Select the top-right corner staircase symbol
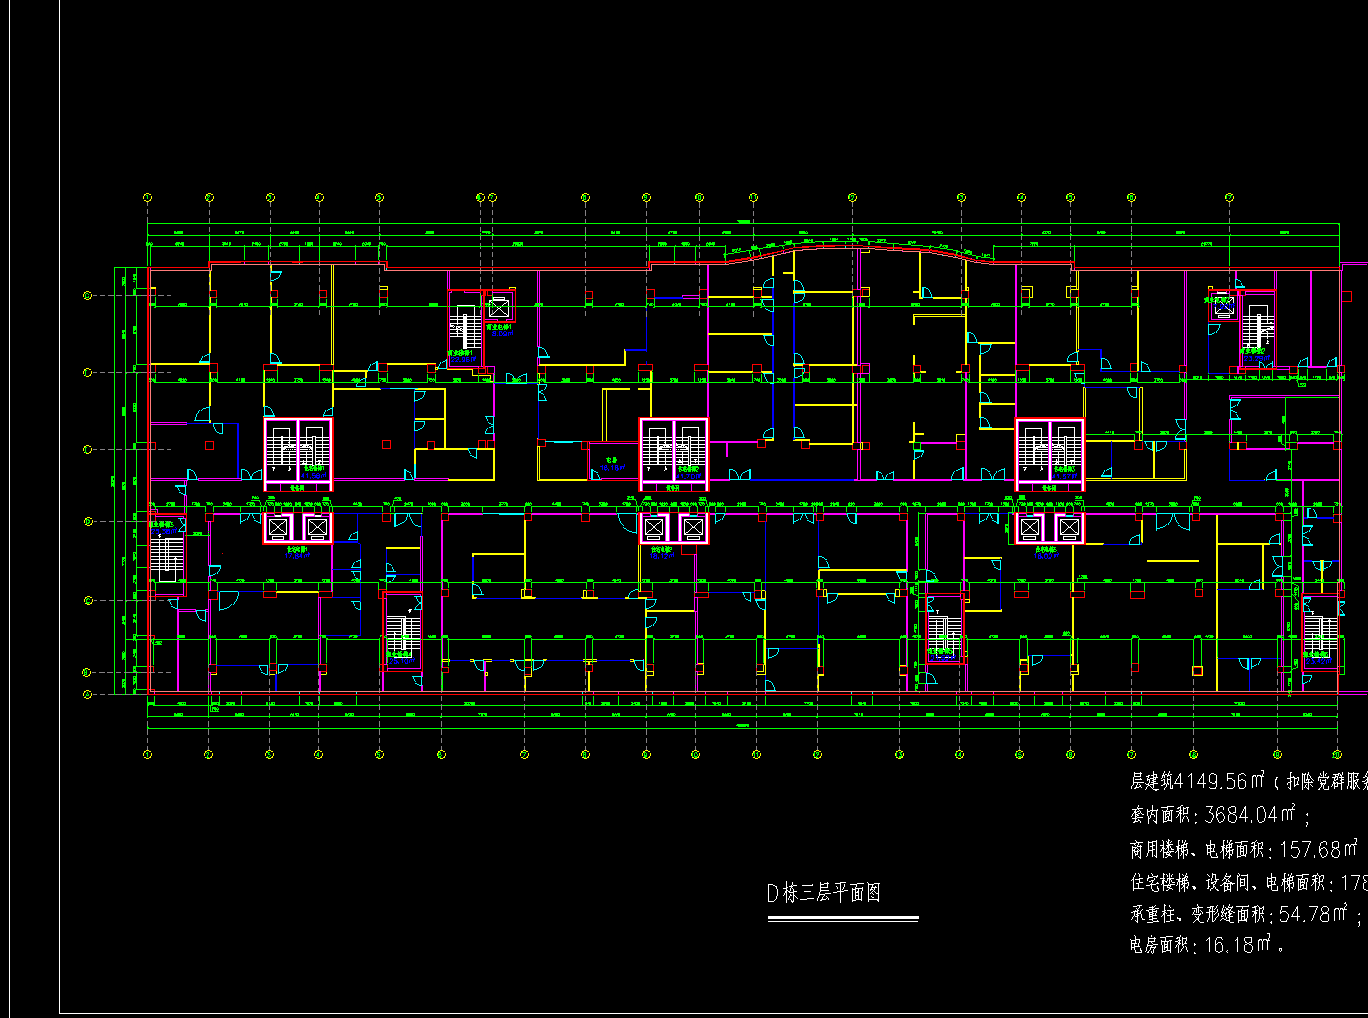Viewport: 1368px width, 1018px height. pyautogui.click(x=1257, y=328)
